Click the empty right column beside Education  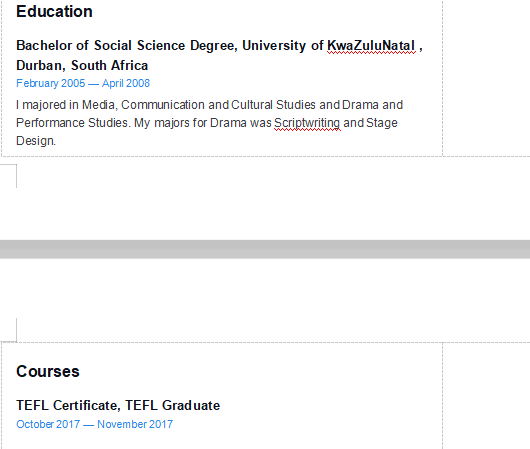(486, 78)
